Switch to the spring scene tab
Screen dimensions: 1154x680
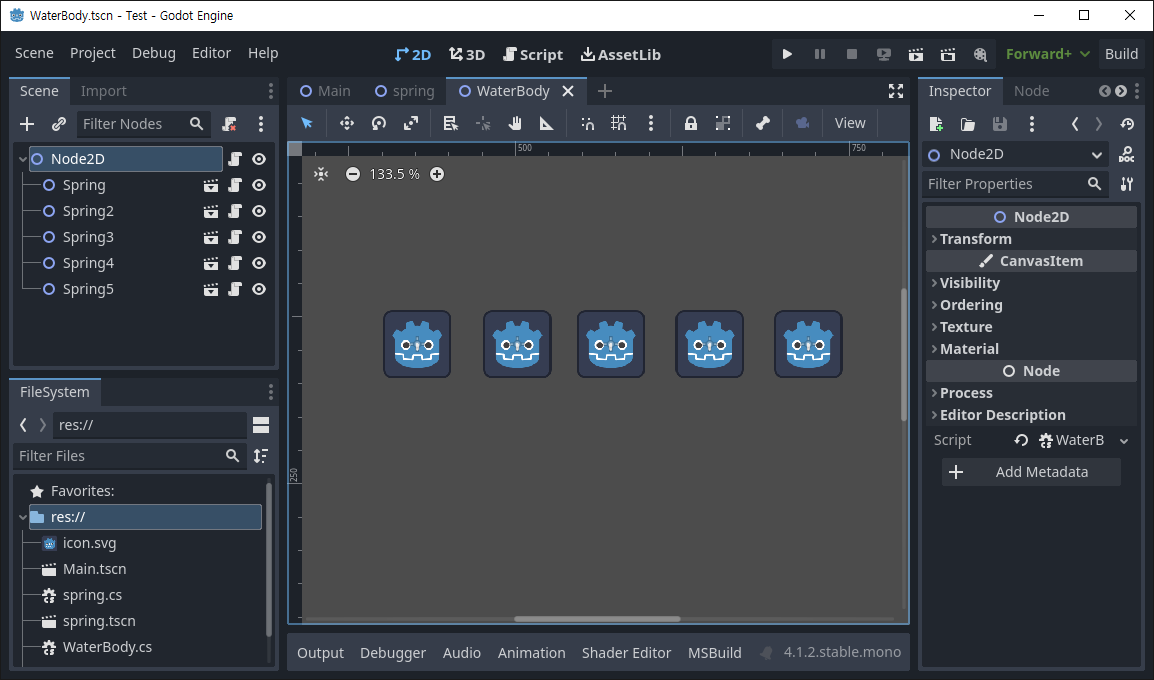coord(405,91)
